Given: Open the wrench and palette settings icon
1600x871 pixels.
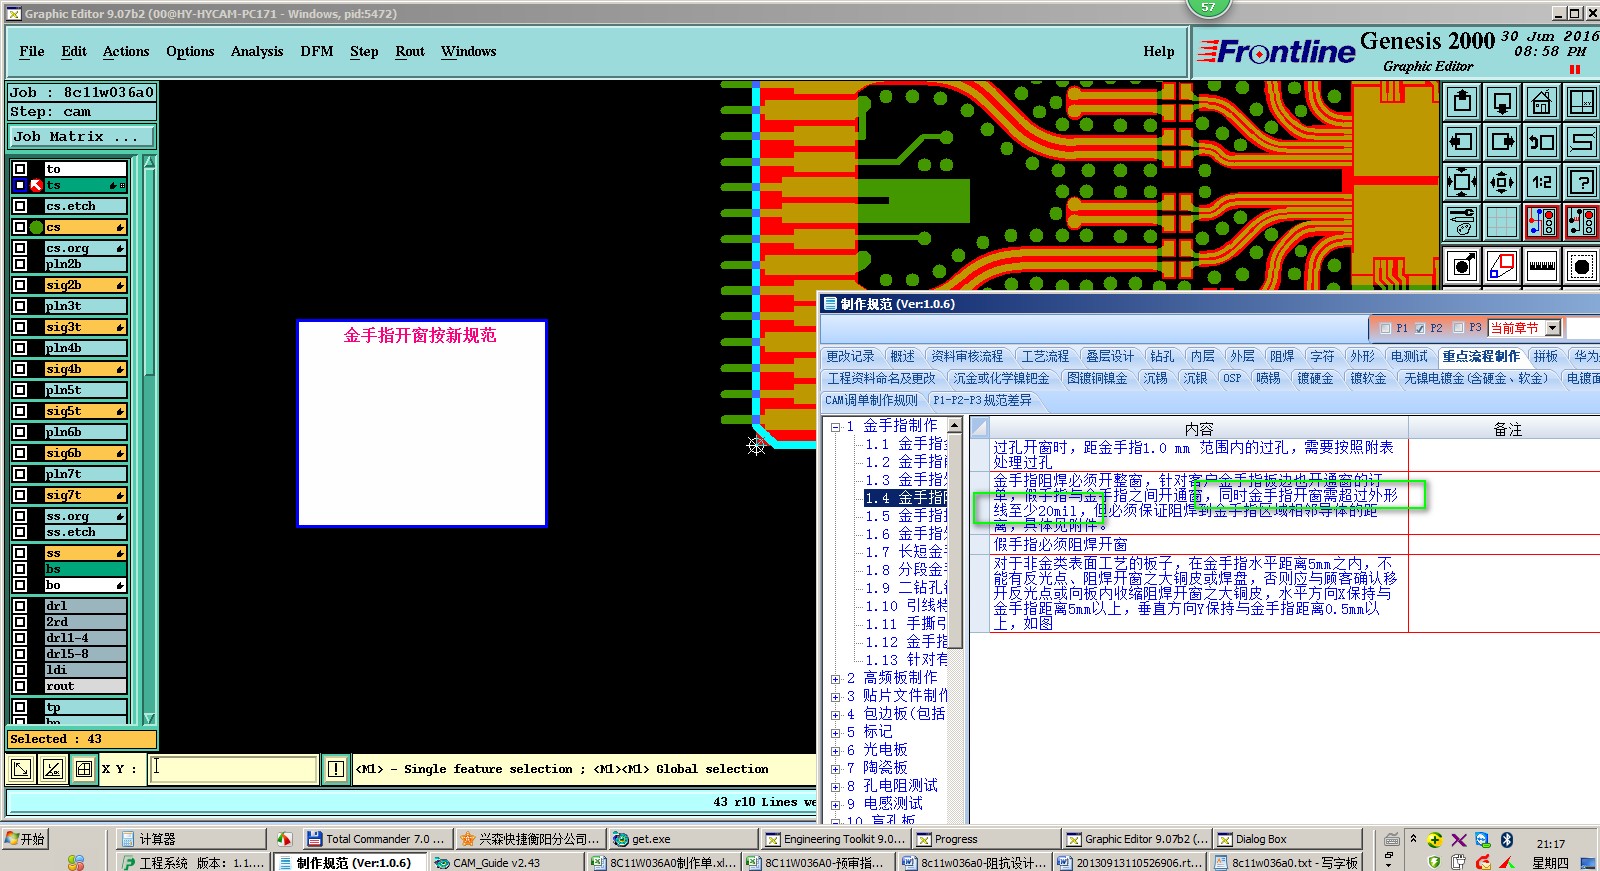Looking at the screenshot, I should tap(1462, 222).
